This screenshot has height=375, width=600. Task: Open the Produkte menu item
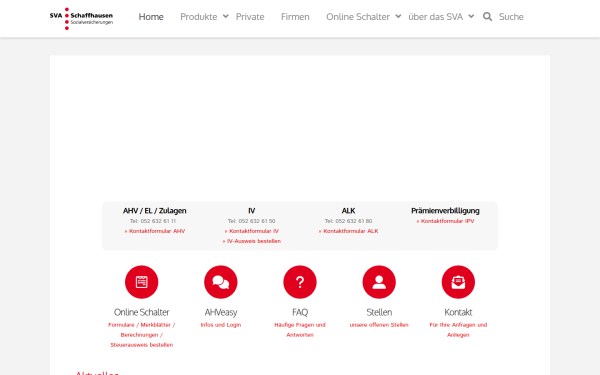(199, 17)
